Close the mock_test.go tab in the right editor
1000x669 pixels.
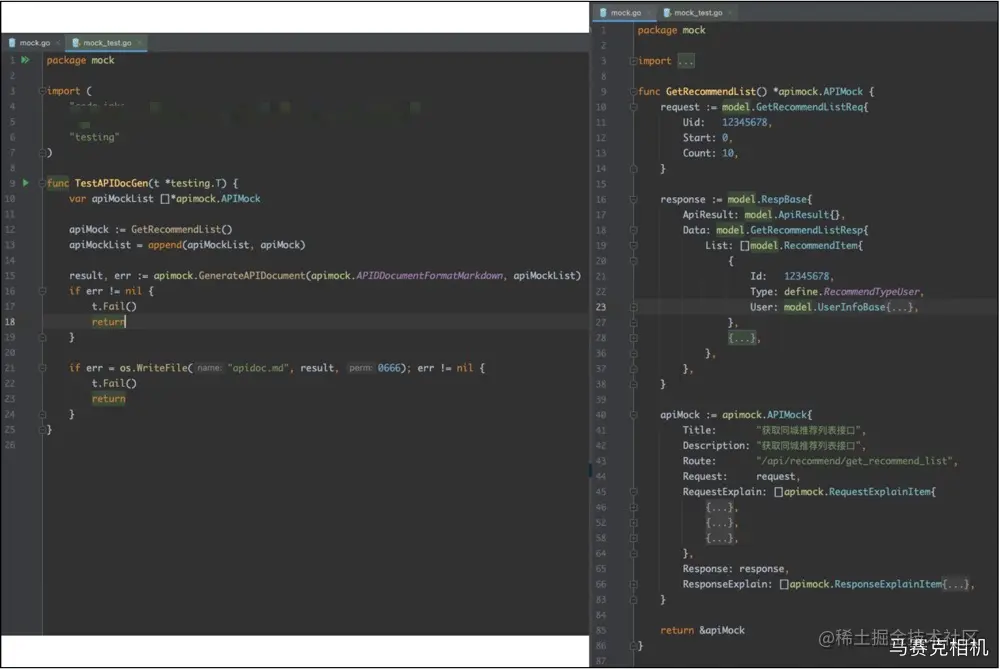point(730,13)
